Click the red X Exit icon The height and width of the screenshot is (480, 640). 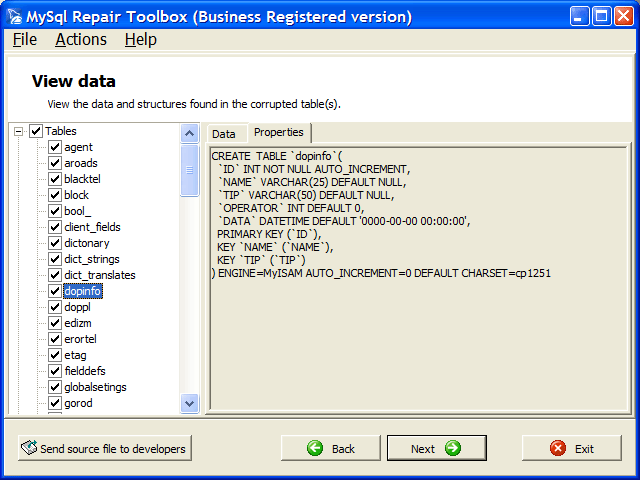tap(558, 448)
